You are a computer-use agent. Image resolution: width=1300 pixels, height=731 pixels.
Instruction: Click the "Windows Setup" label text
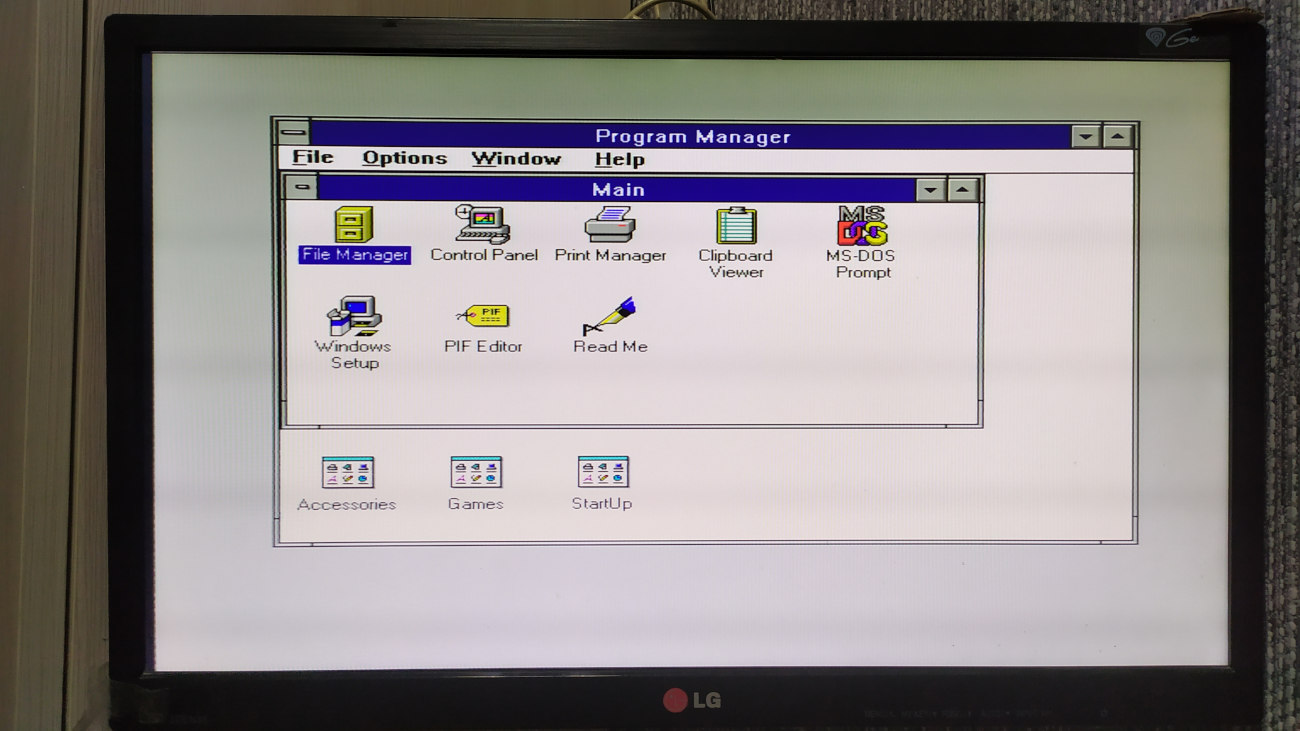coord(353,355)
